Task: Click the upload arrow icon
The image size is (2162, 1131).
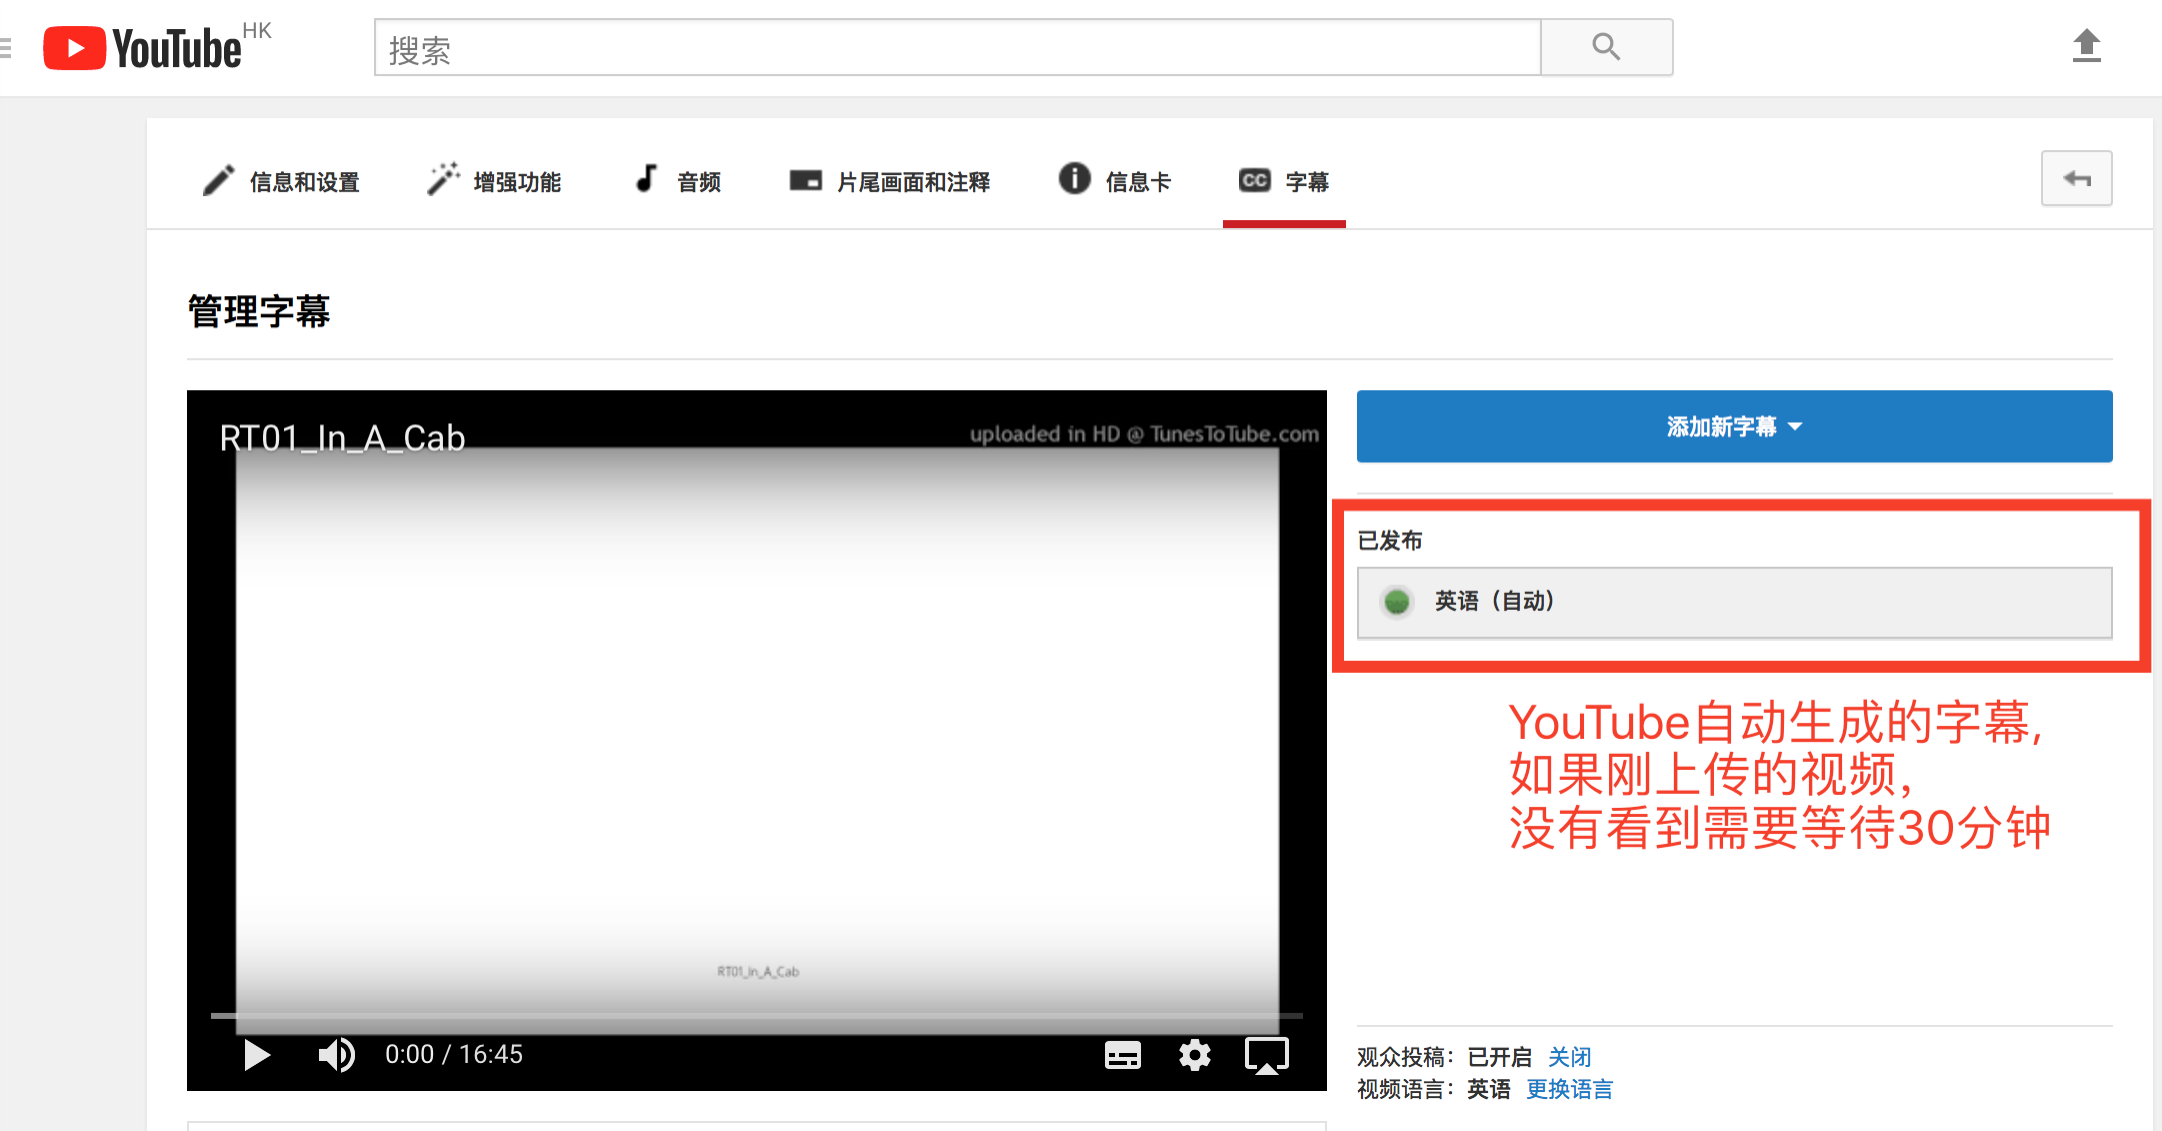Action: [x=2087, y=46]
